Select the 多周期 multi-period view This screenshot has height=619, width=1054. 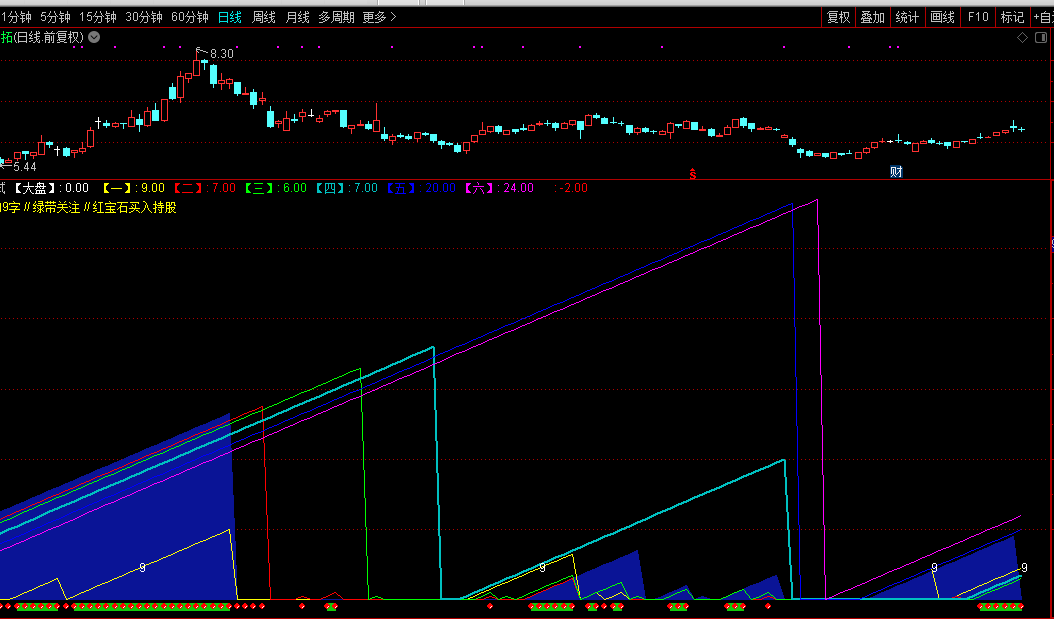click(336, 17)
